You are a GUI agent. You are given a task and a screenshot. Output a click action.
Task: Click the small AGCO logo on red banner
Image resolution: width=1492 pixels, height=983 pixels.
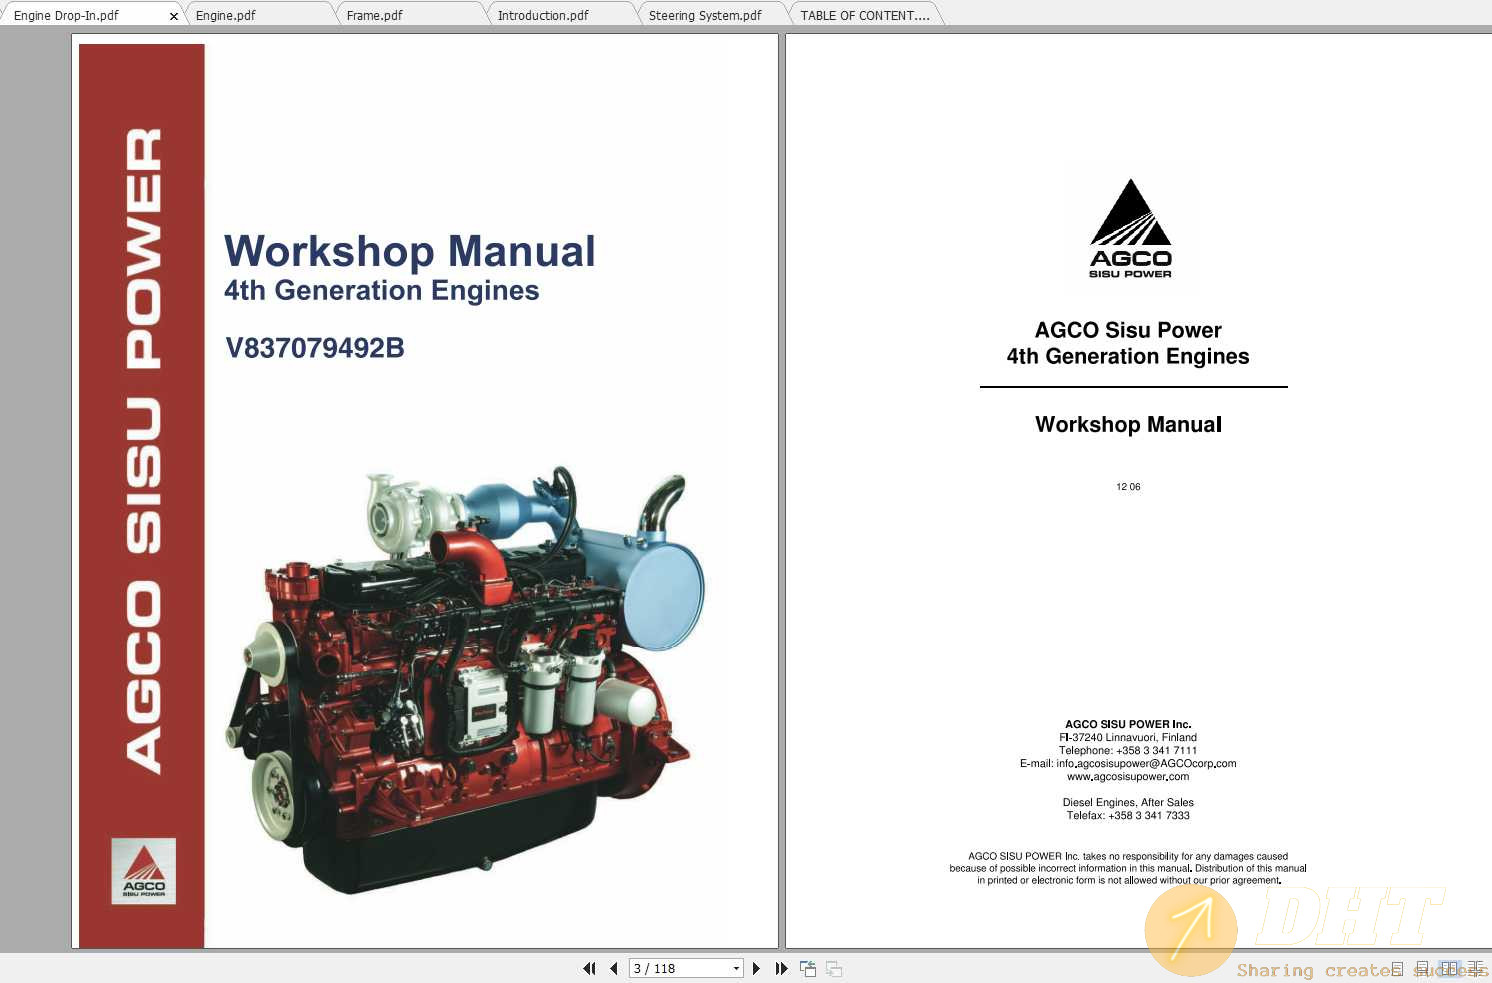tap(143, 871)
